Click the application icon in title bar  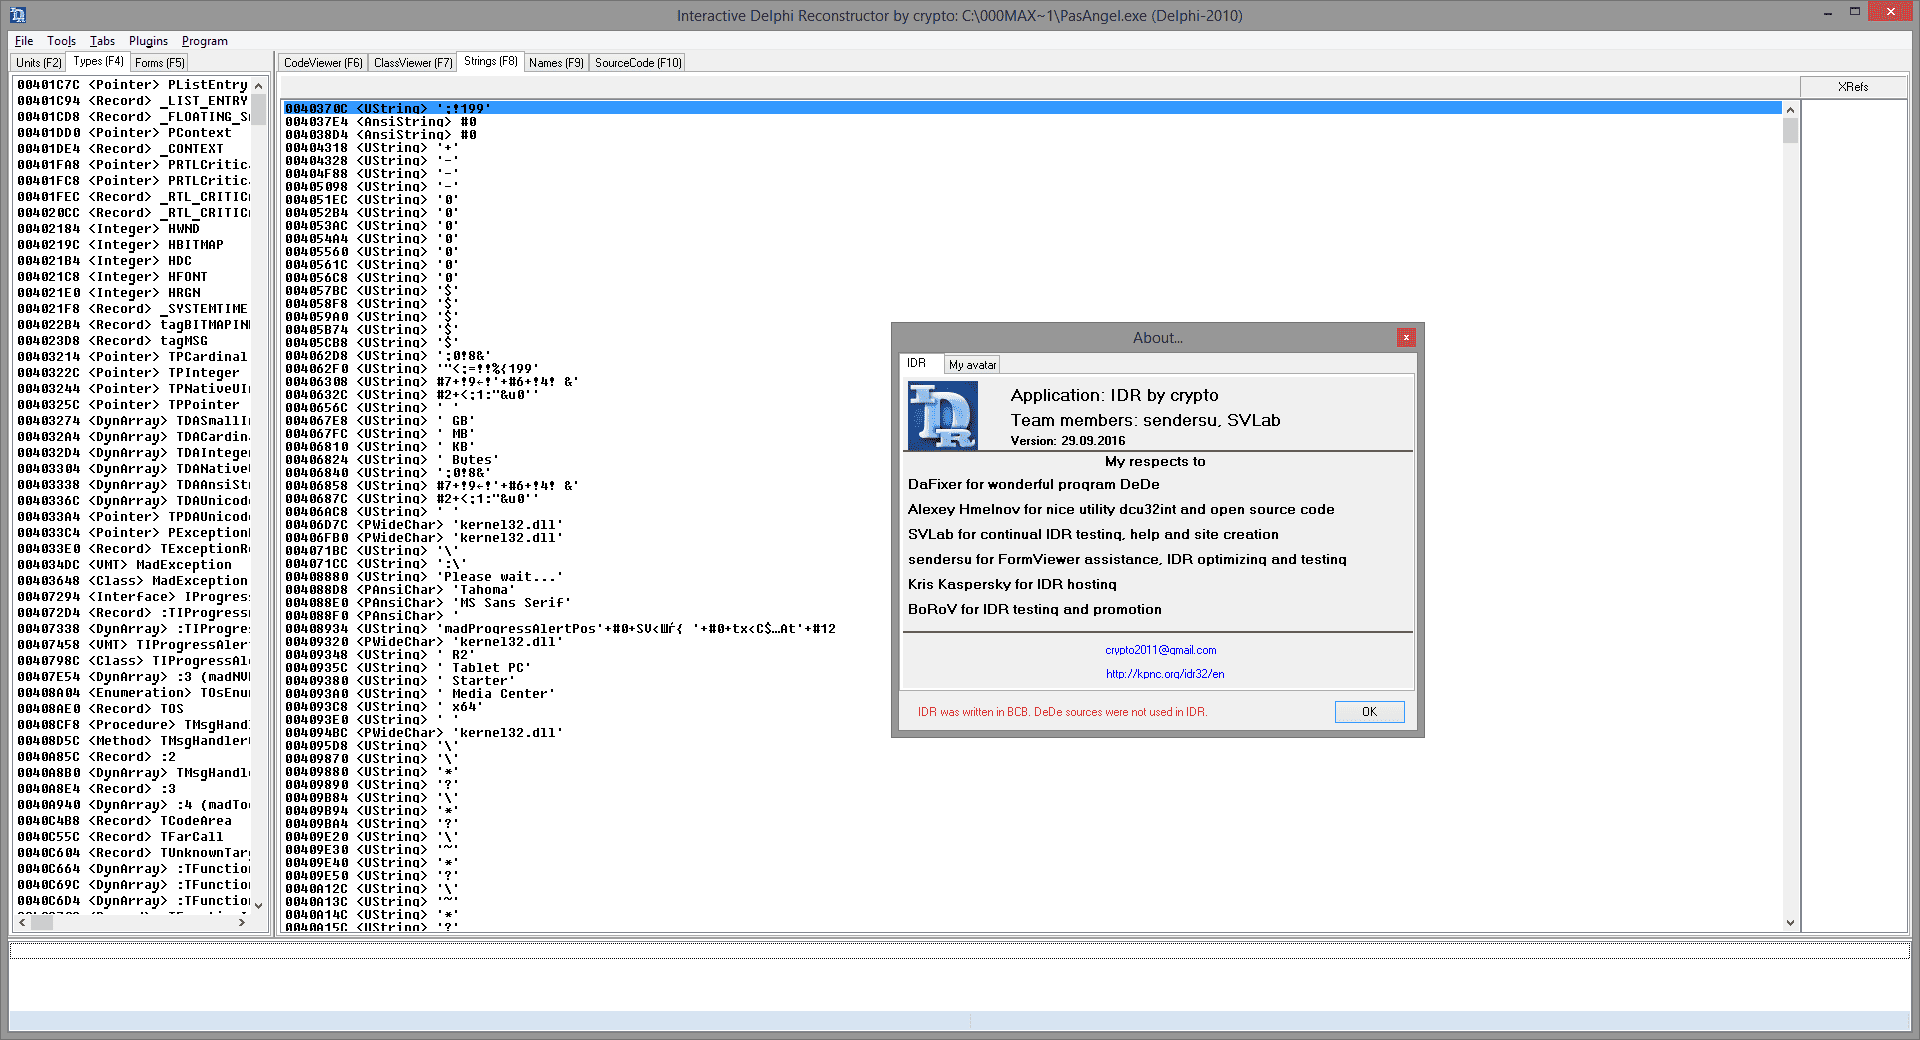pyautogui.click(x=18, y=15)
